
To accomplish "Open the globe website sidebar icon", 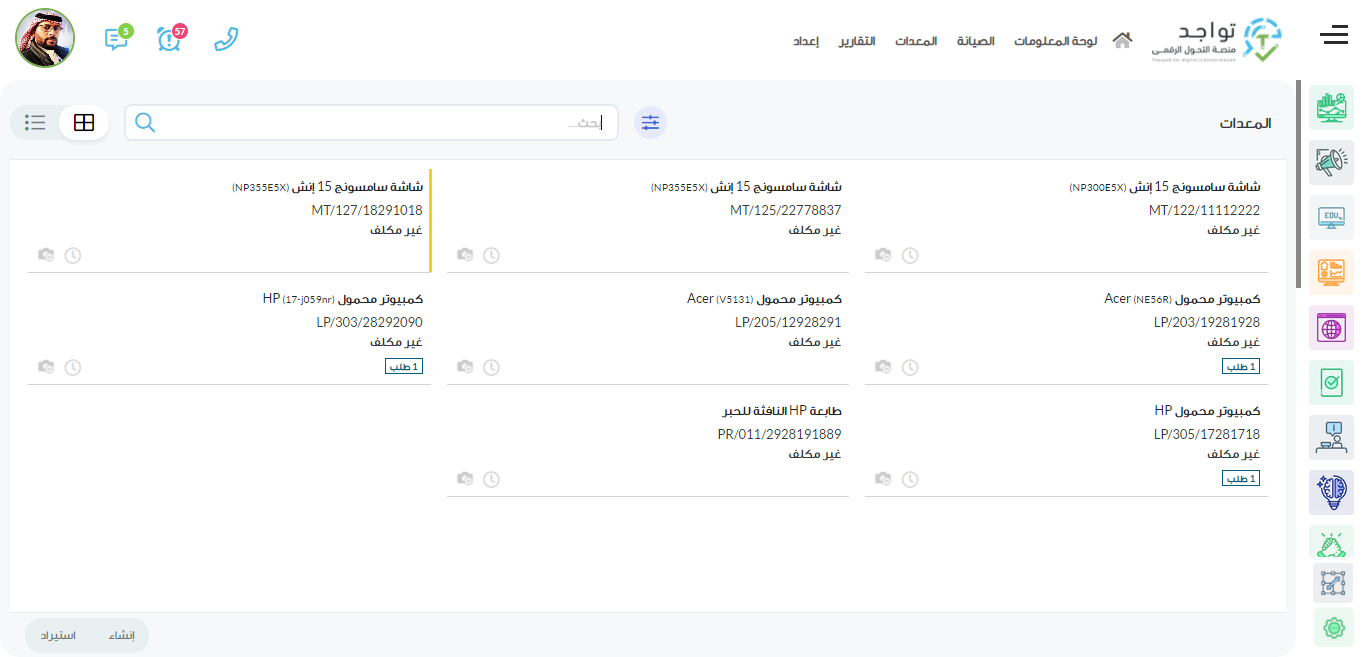I will 1331,327.
